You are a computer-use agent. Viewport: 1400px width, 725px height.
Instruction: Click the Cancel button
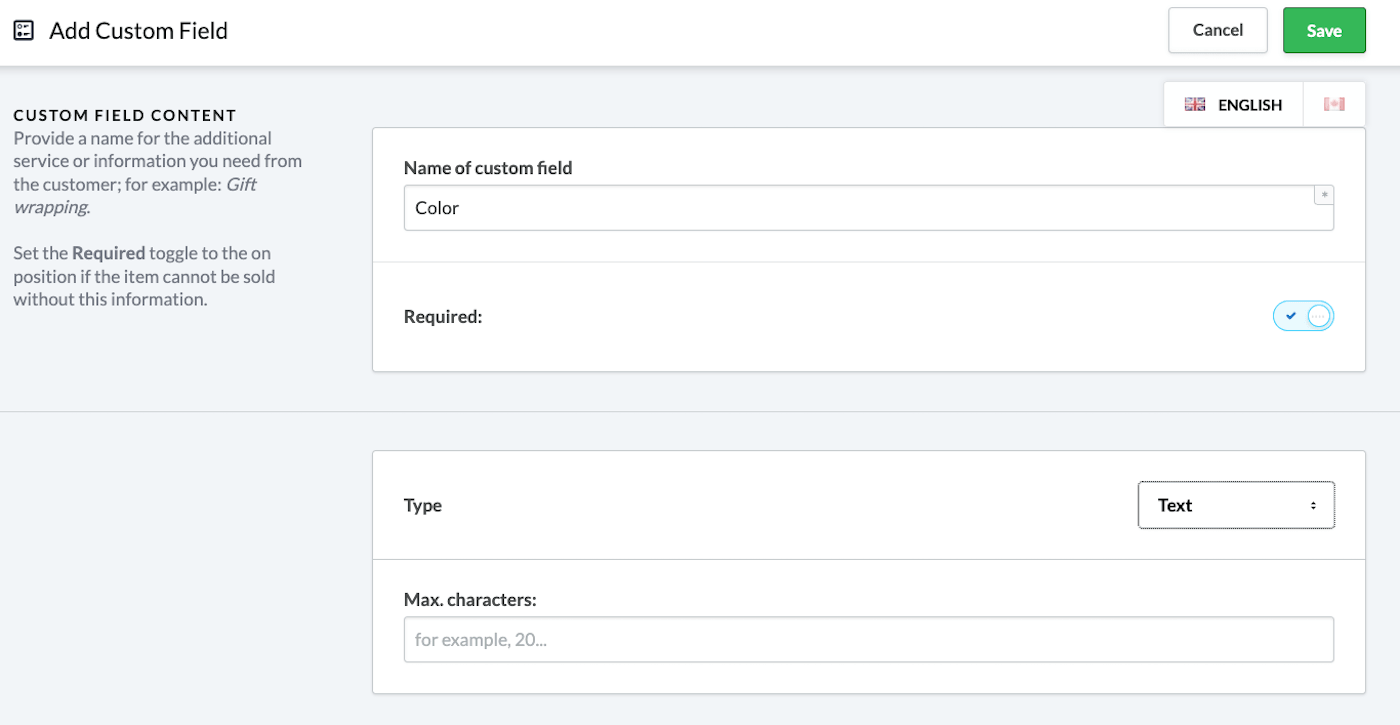pyautogui.click(x=1218, y=30)
